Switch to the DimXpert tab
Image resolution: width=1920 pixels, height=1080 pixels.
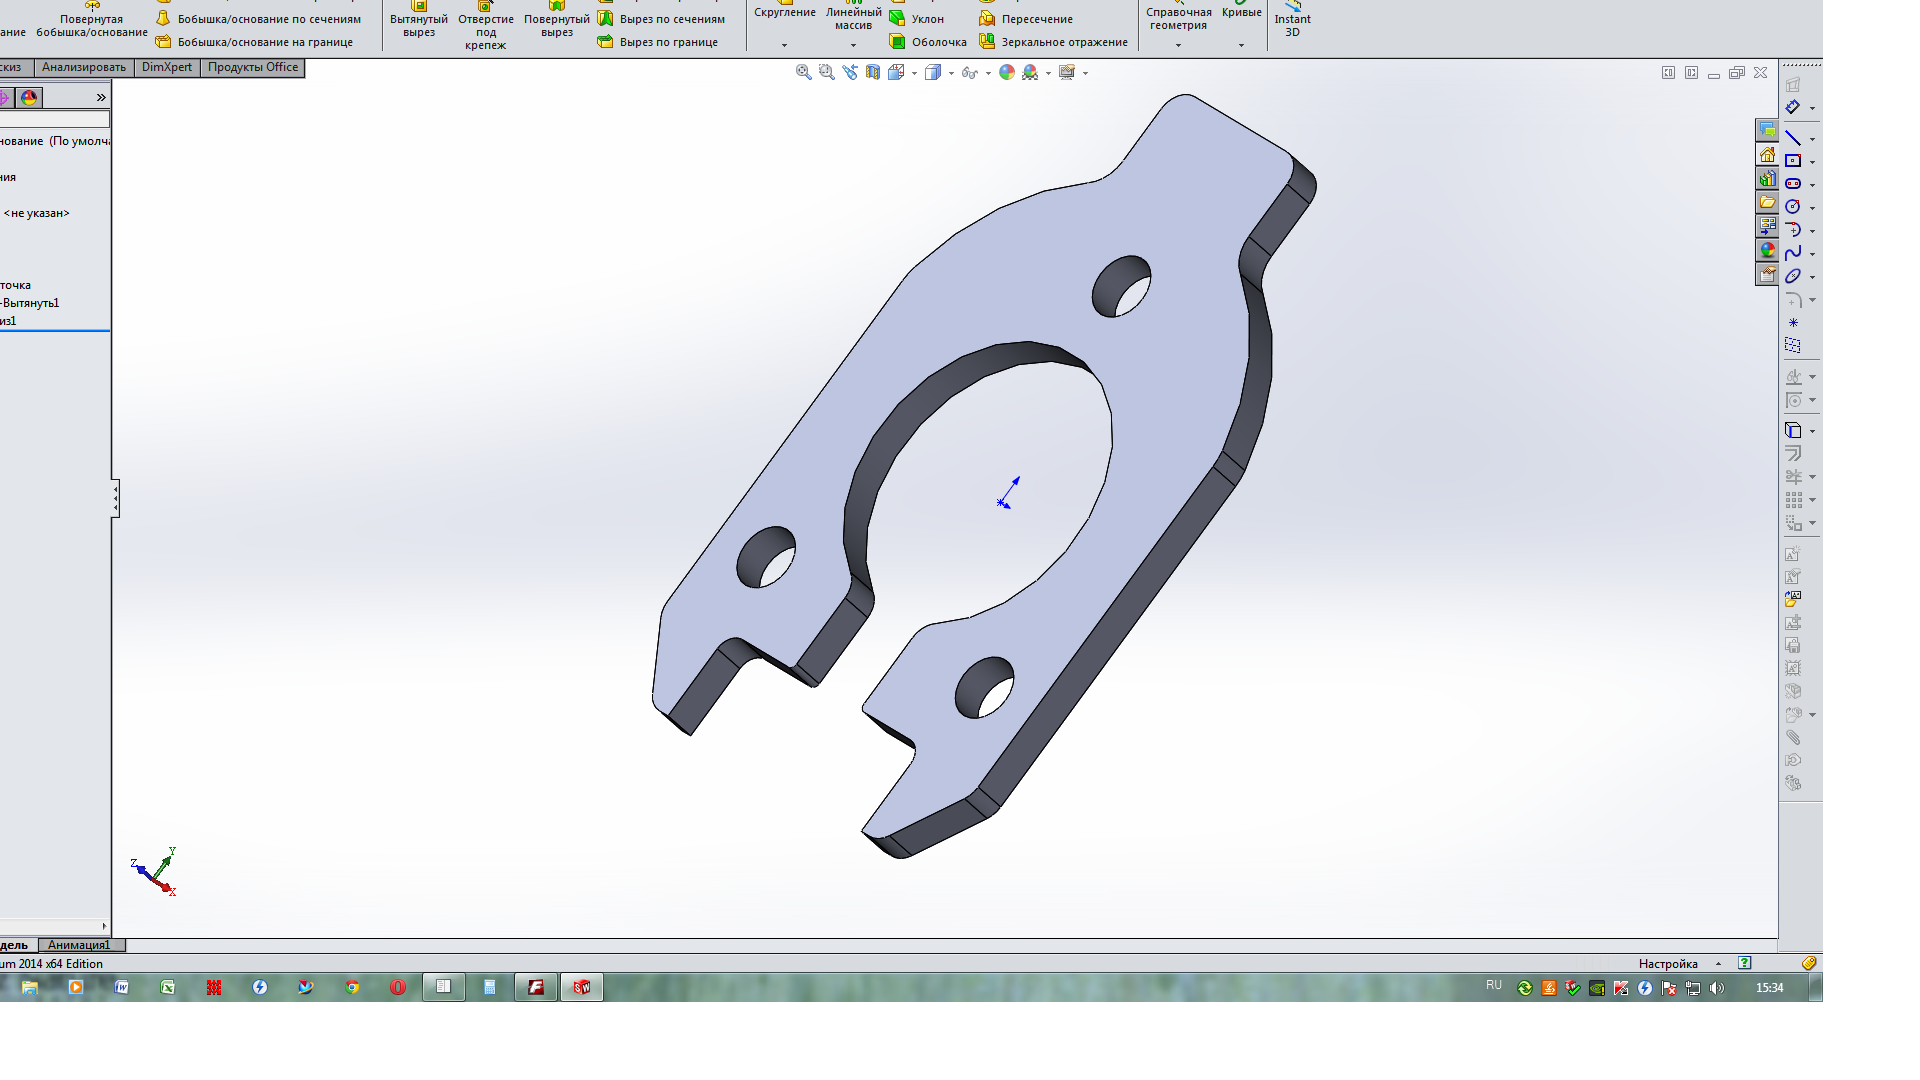[166, 67]
